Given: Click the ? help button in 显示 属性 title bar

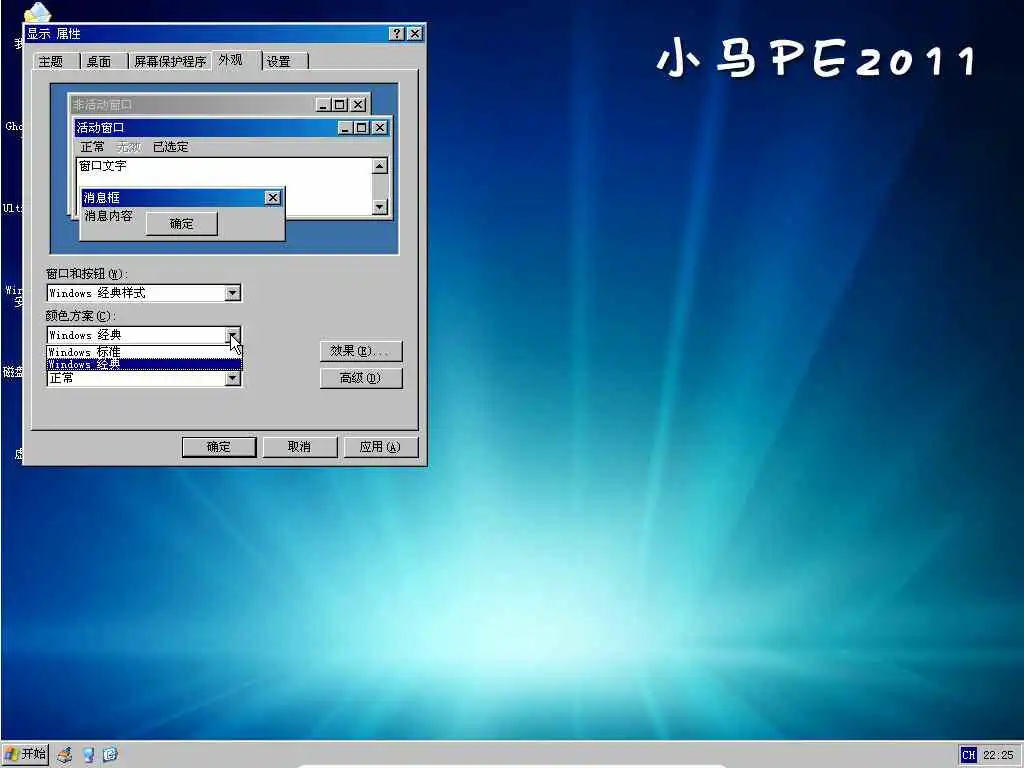Looking at the screenshot, I should [x=396, y=33].
